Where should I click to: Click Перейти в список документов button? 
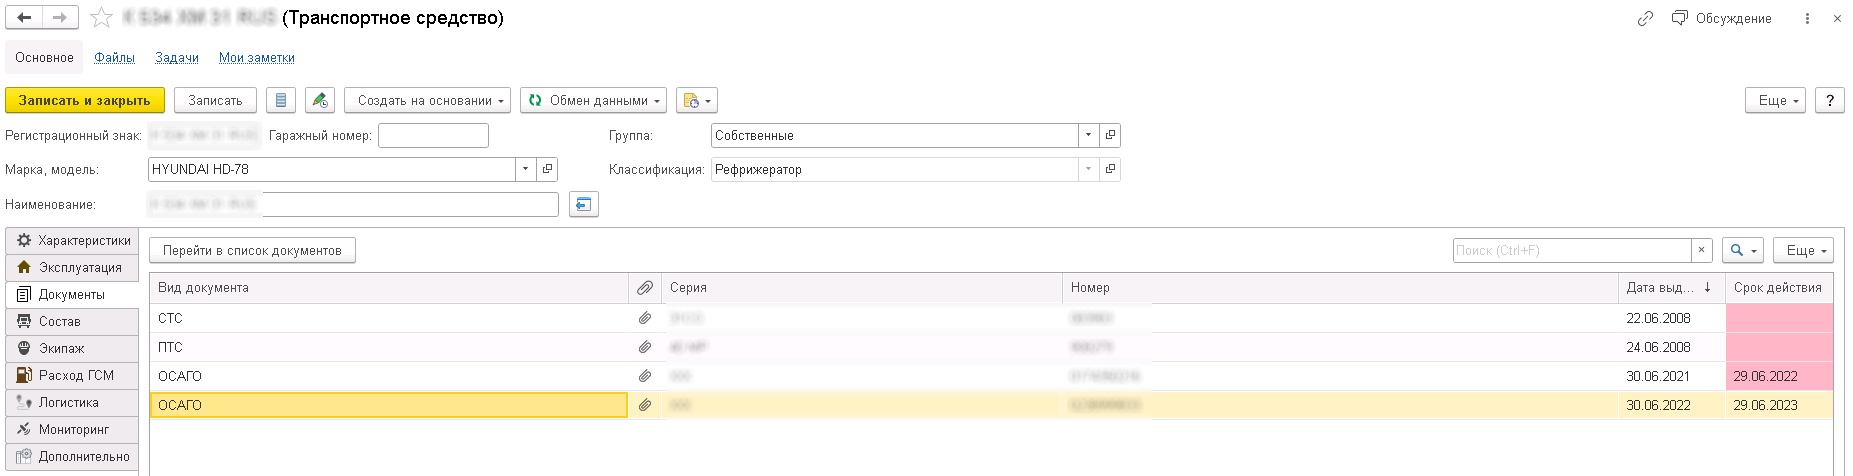[x=252, y=250]
